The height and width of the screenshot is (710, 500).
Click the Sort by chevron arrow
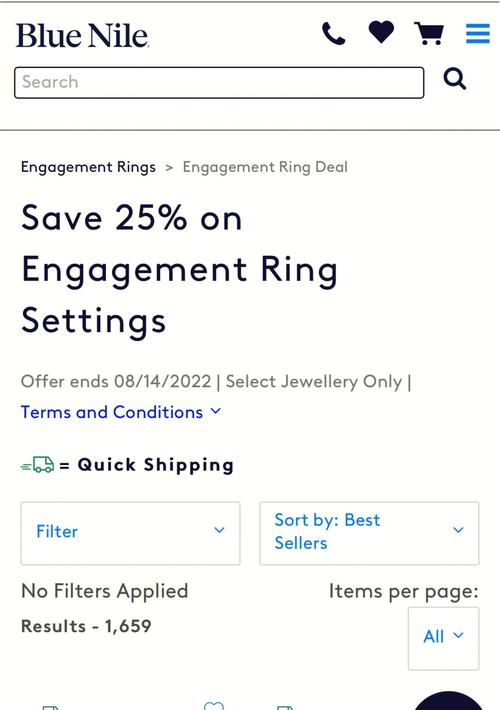pyautogui.click(x=458, y=530)
